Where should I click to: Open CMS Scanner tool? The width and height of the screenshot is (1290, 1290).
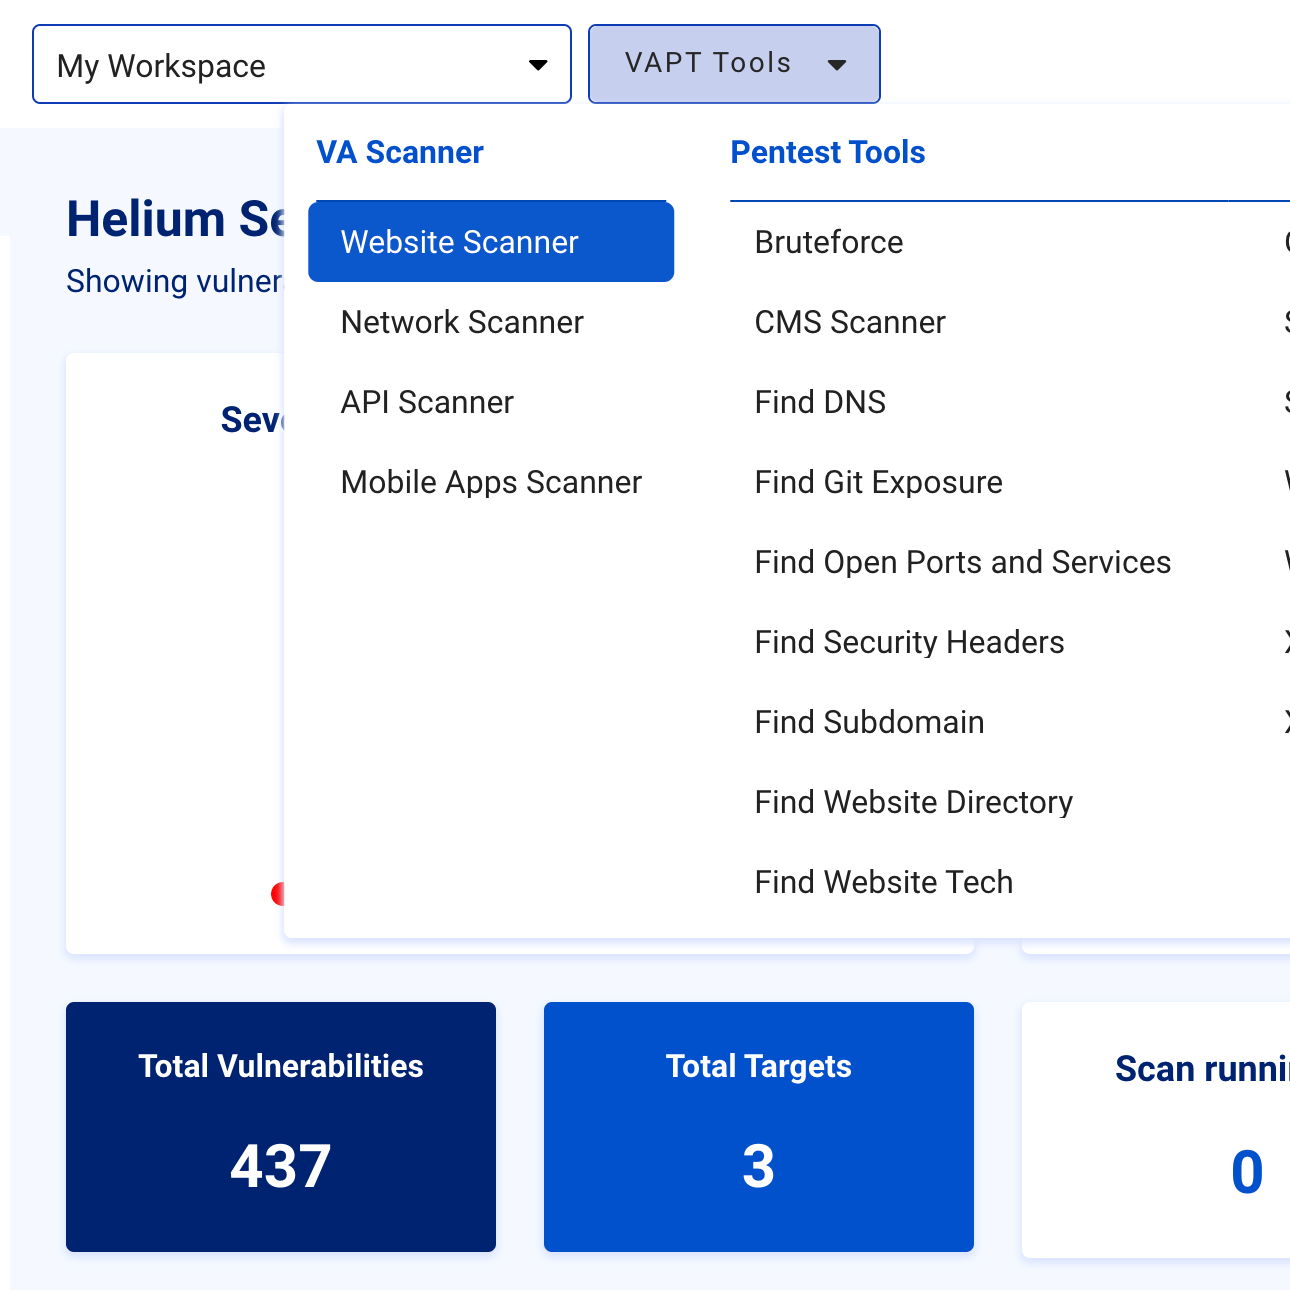coord(850,322)
